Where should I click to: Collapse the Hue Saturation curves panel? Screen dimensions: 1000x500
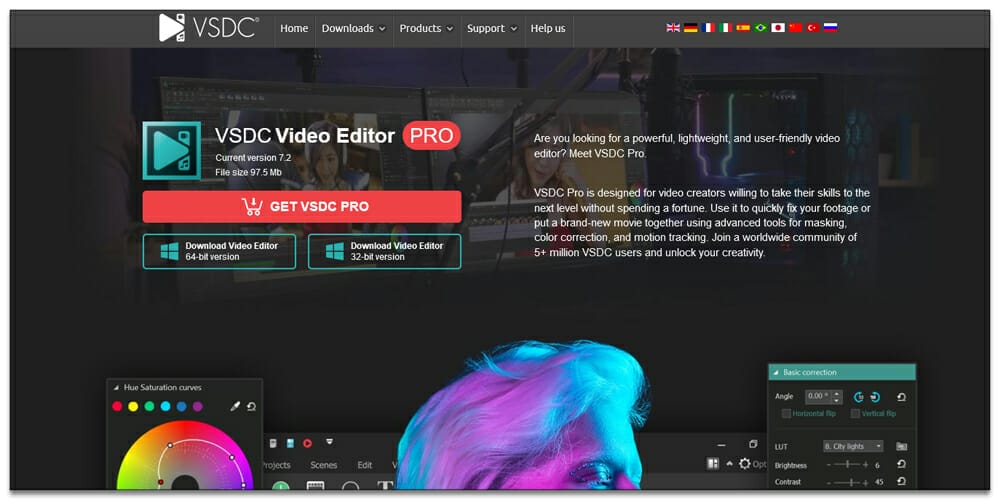tap(116, 387)
